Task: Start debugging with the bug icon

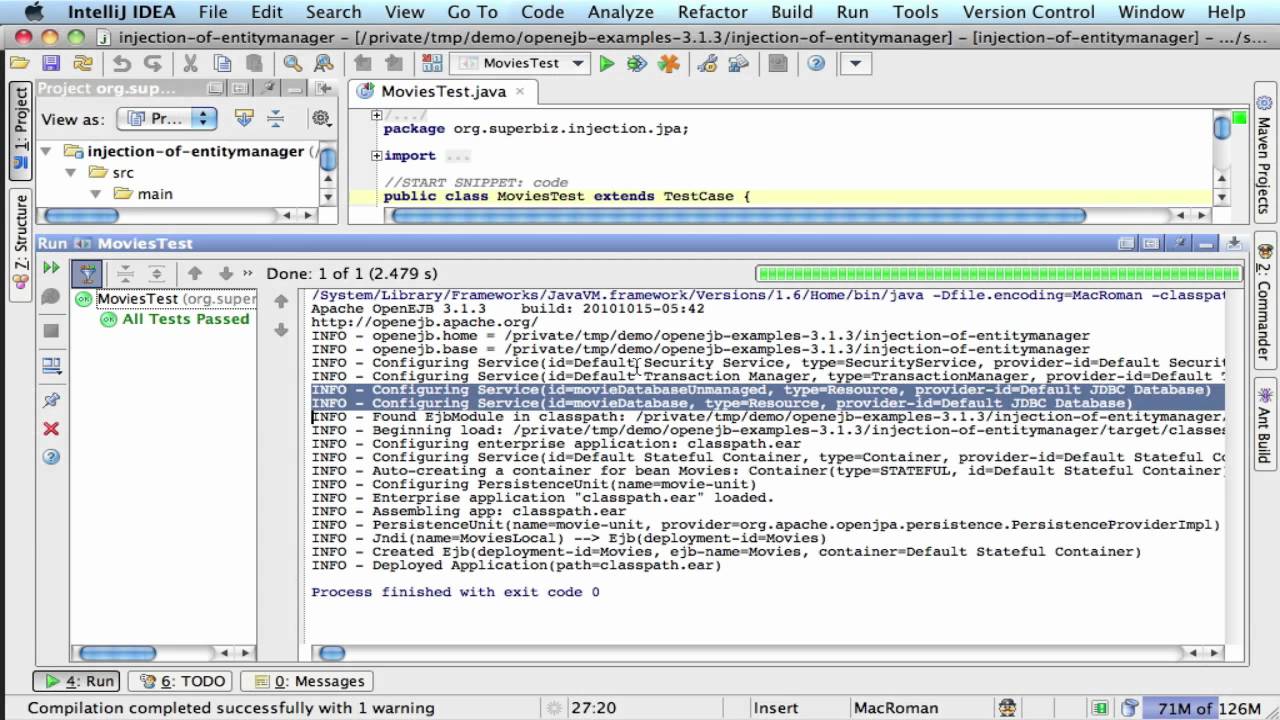Action: 637,63
